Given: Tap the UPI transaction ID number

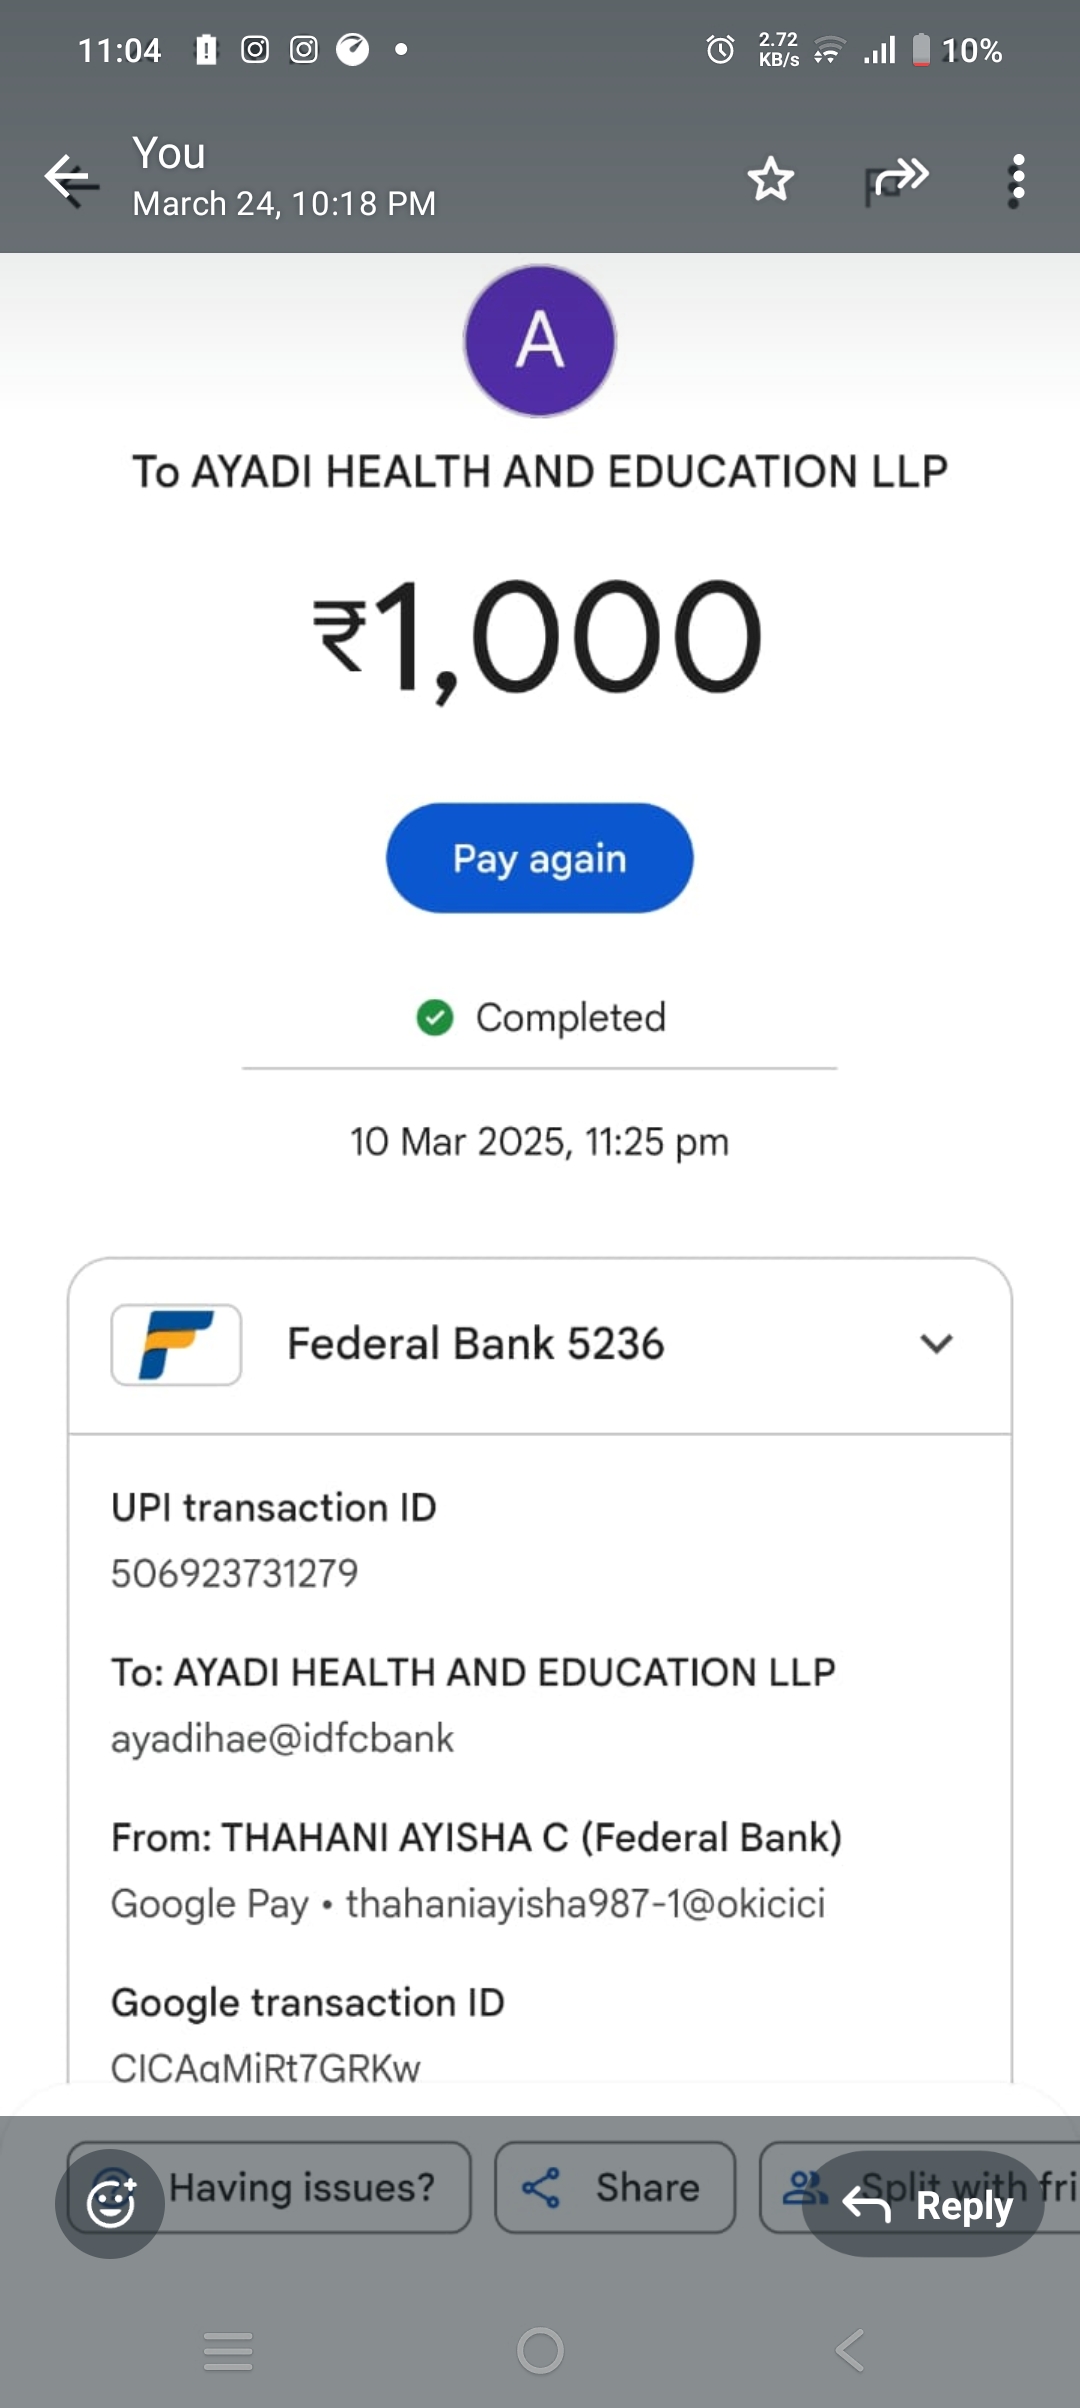Looking at the screenshot, I should coord(235,1573).
